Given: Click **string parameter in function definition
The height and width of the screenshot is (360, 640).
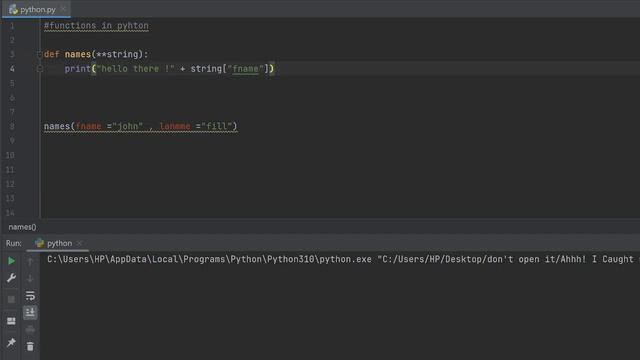Looking at the screenshot, I should [117, 54].
